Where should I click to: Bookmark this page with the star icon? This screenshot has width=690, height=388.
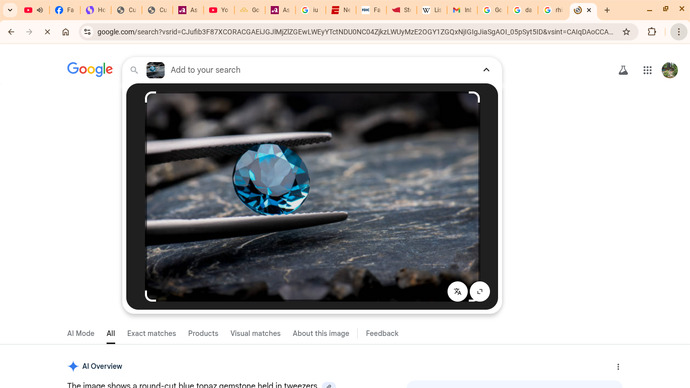tap(626, 32)
